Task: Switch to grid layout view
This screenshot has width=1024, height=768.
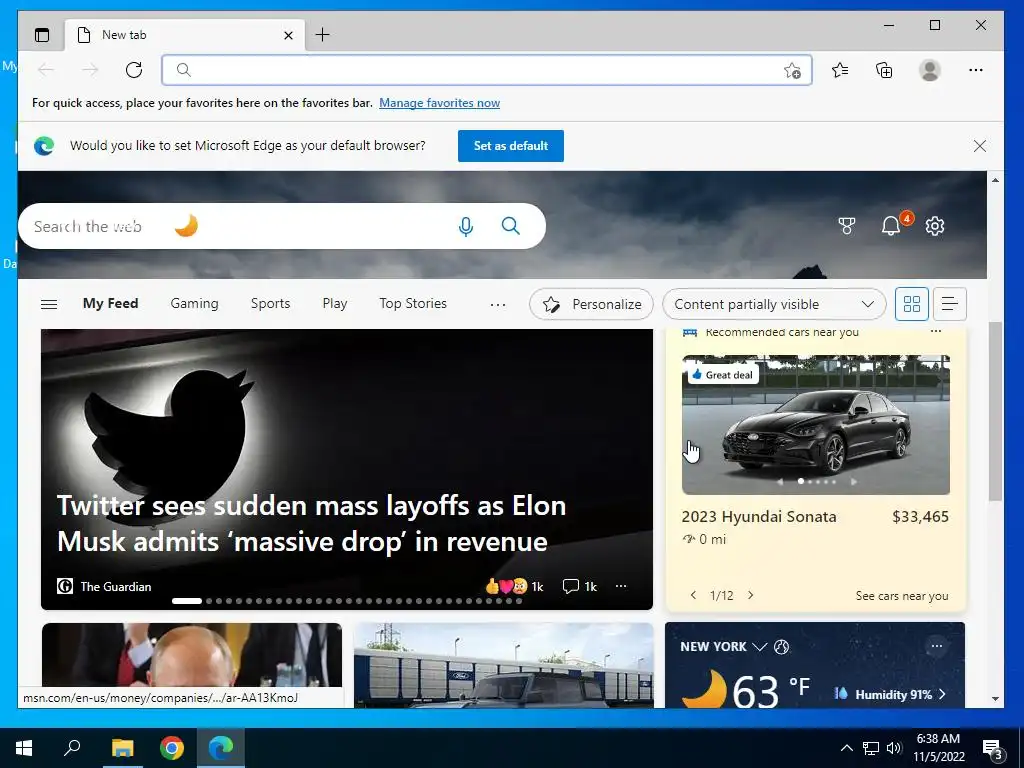Action: coord(912,304)
